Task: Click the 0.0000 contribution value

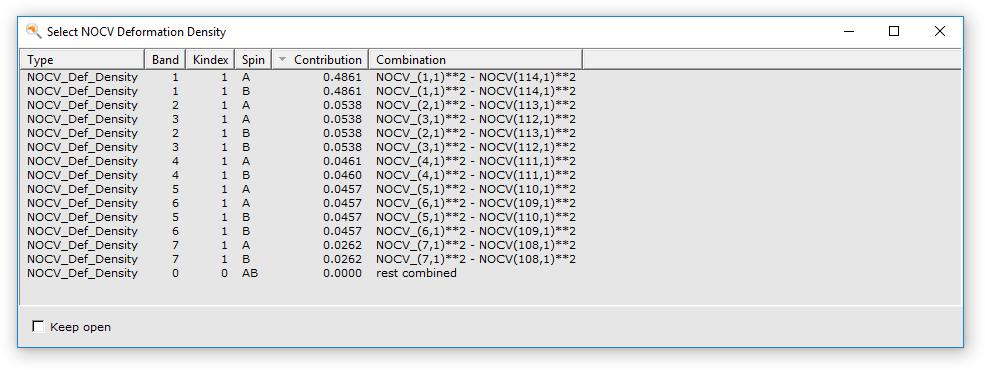Action: 342,273
